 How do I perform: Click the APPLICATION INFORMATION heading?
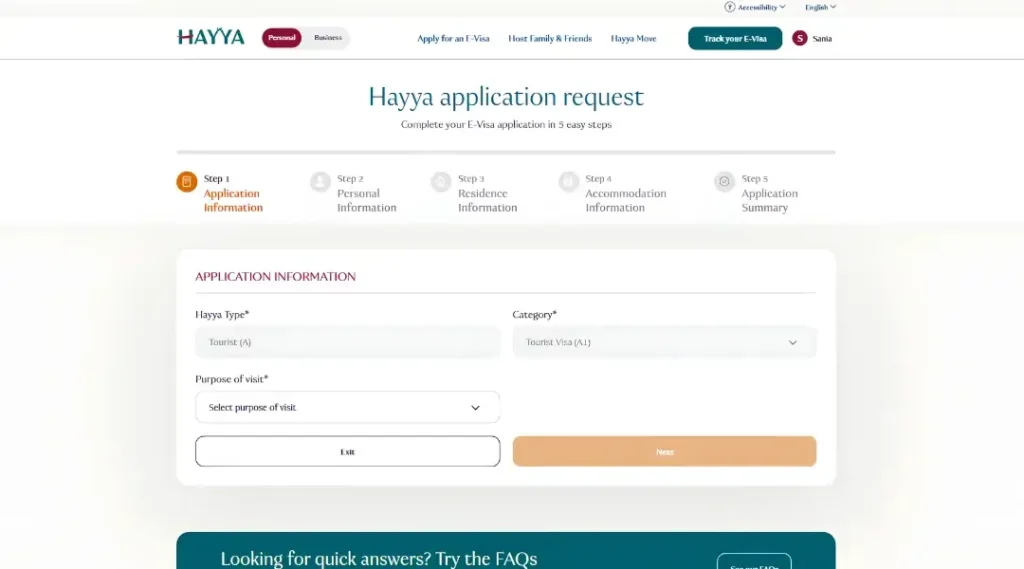(x=276, y=276)
